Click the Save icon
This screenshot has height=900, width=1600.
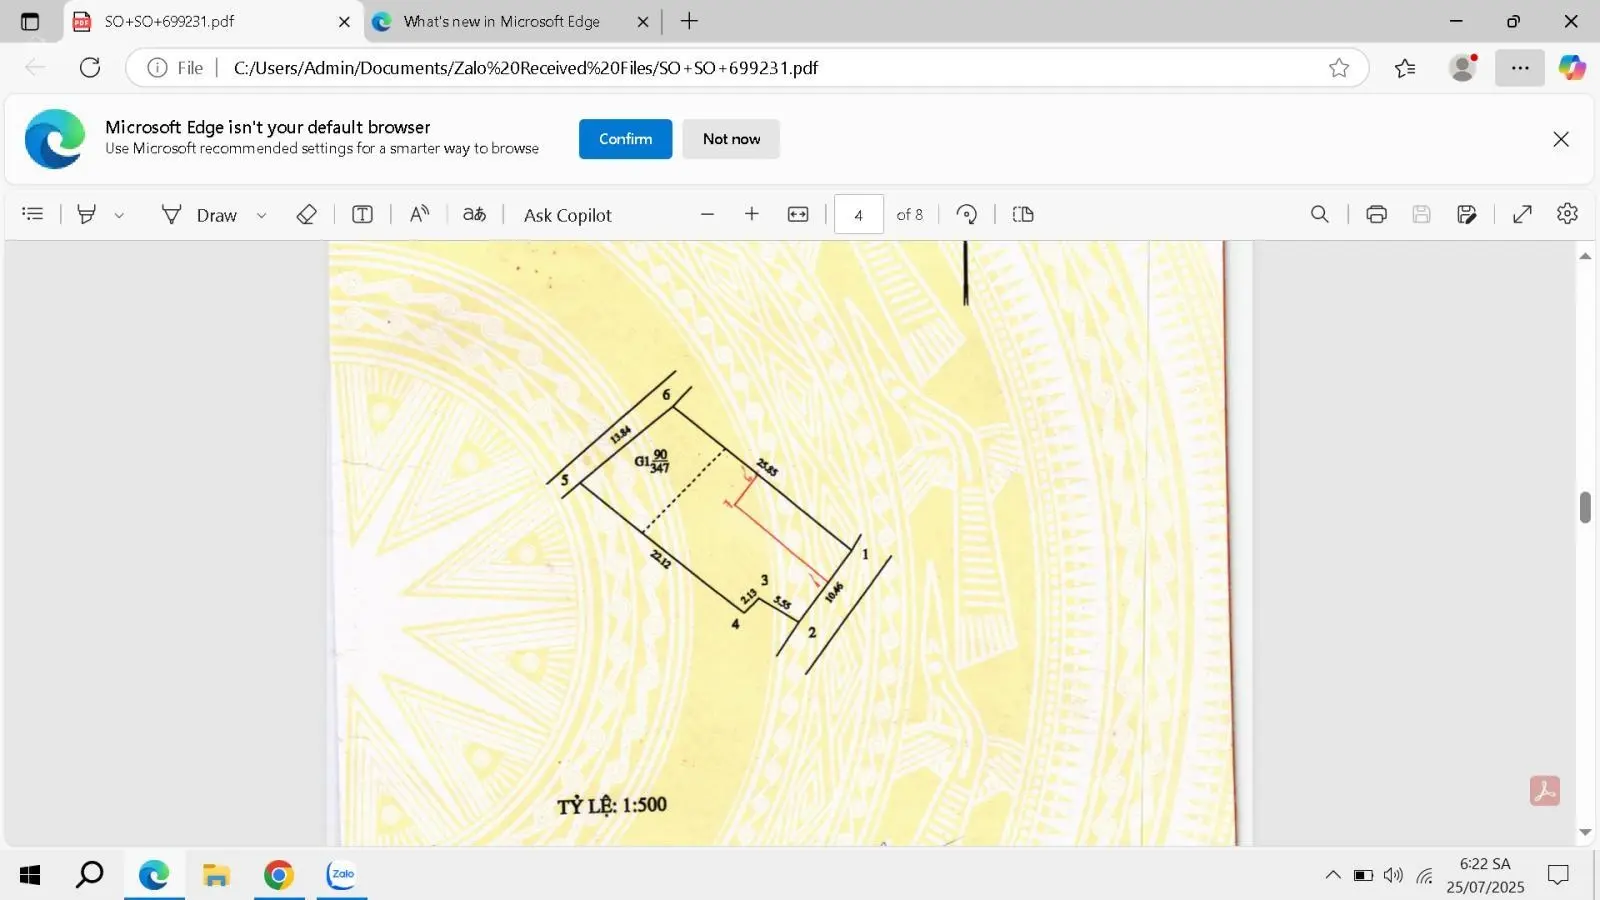[1422, 214]
